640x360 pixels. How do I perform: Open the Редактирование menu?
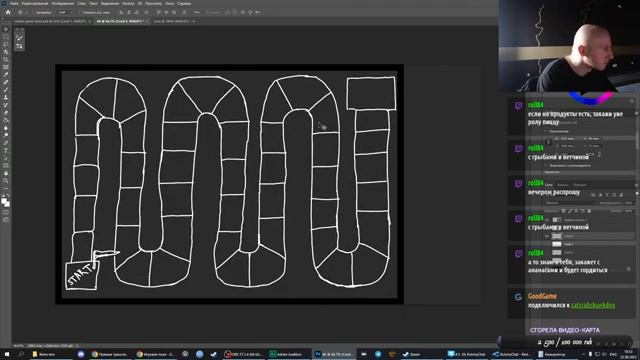35,3
